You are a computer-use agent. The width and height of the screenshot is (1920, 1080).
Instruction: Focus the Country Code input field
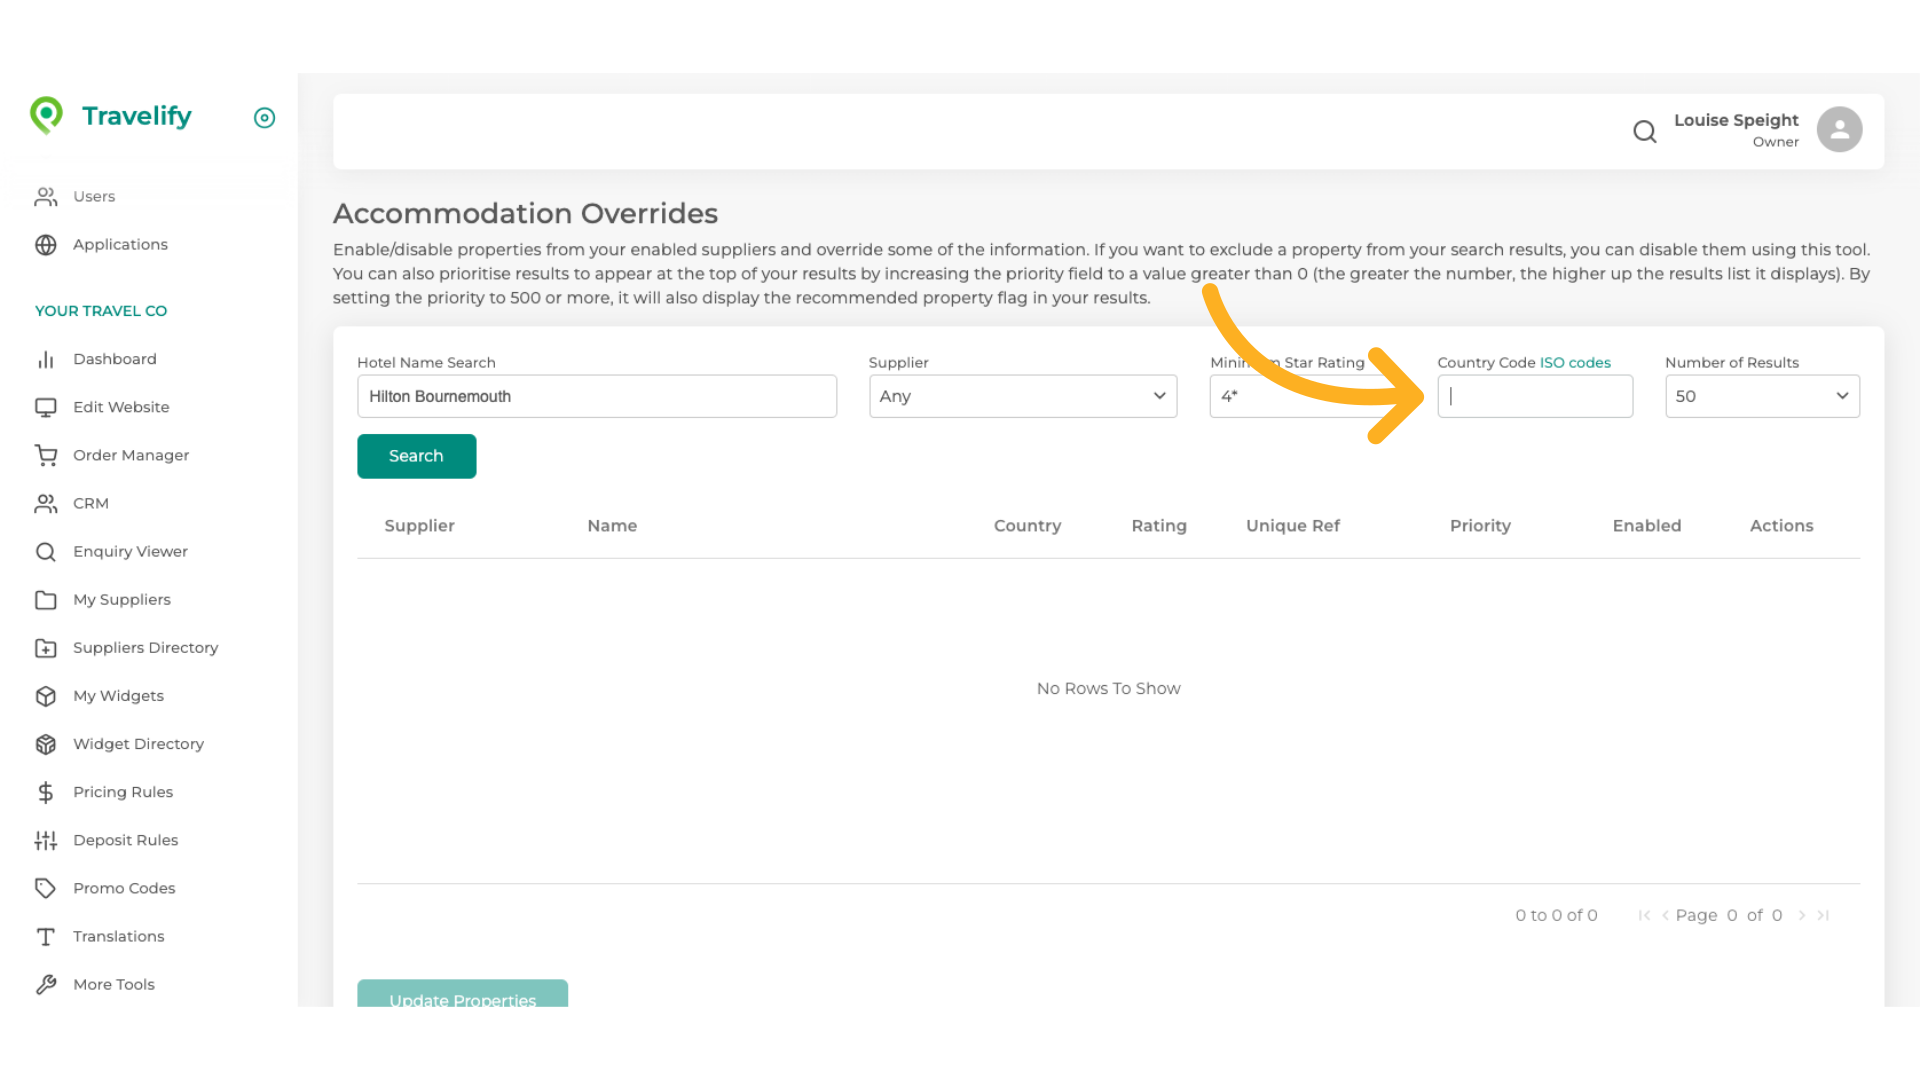[x=1534, y=396]
